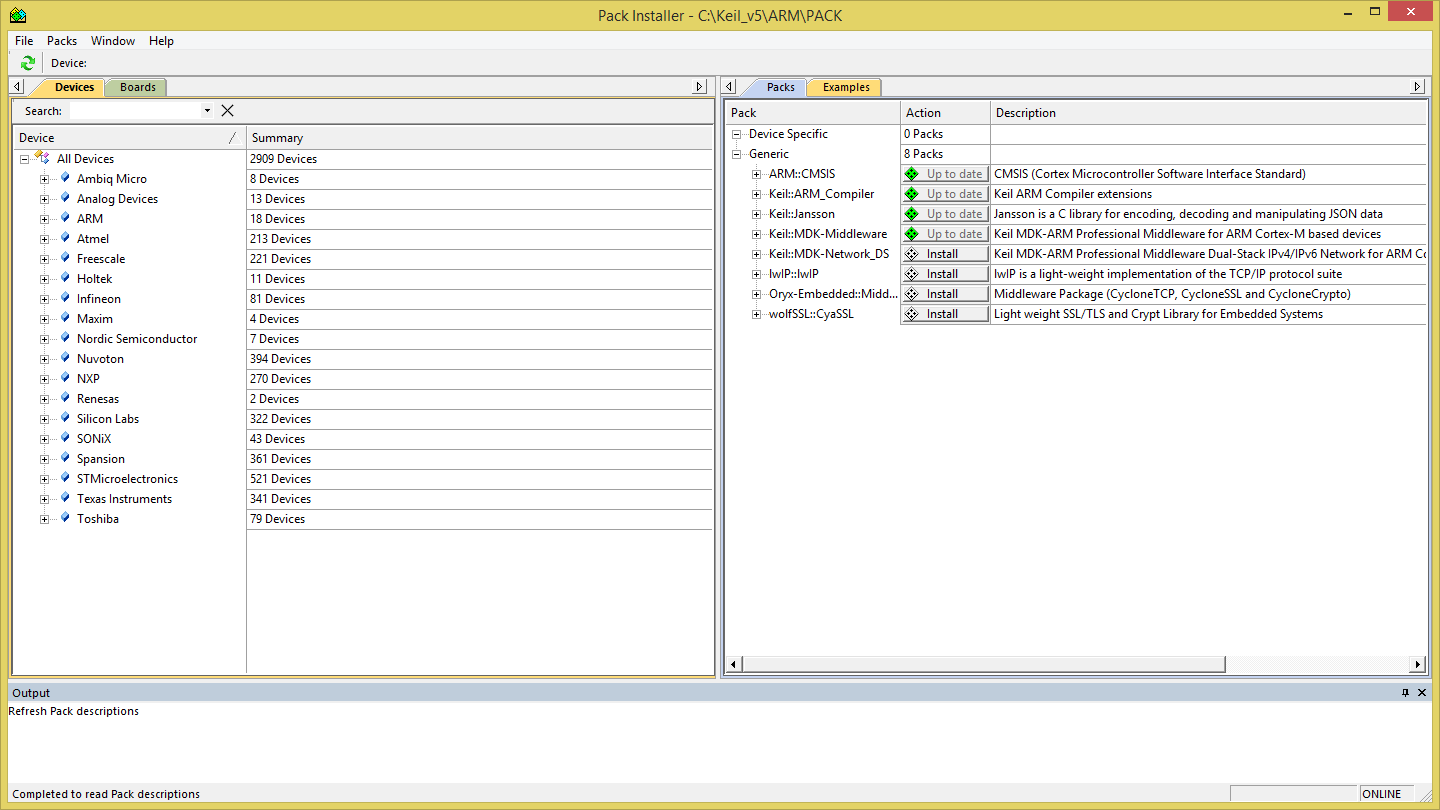
Task: Expand the Holtek vendor node
Action: (x=44, y=279)
